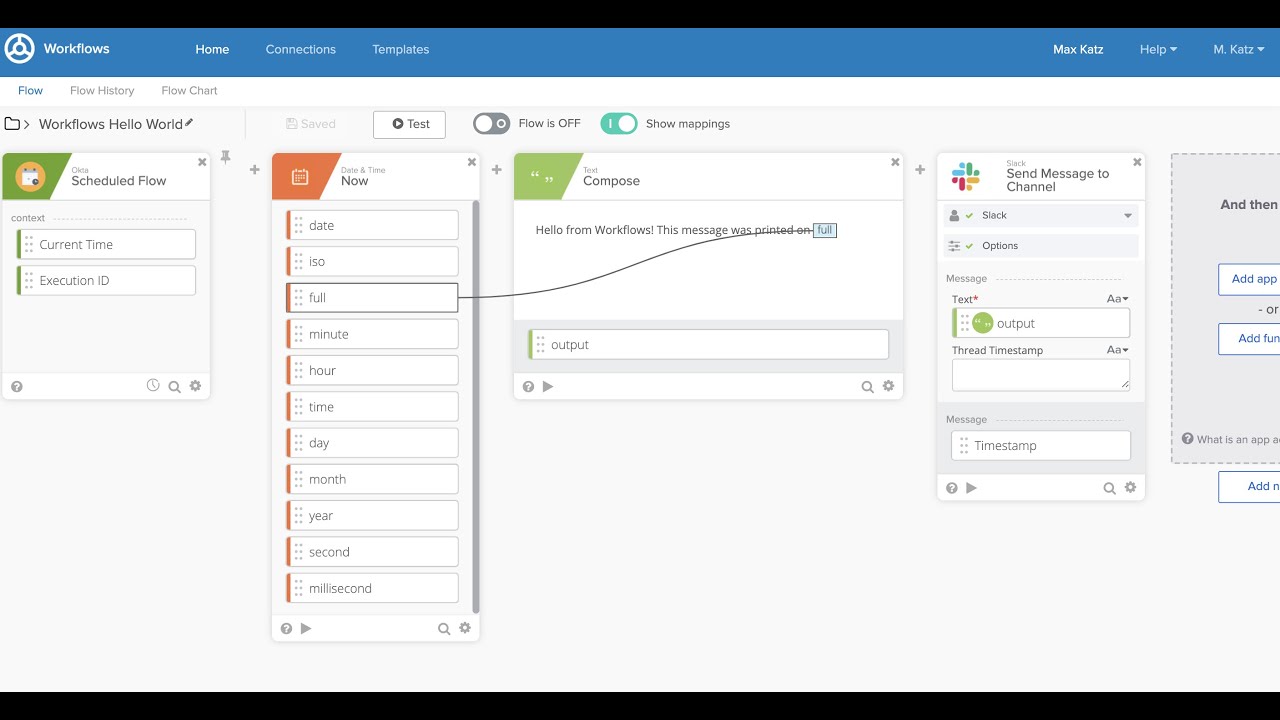1280x720 pixels.
Task: Click the Saved button
Action: coord(311,124)
